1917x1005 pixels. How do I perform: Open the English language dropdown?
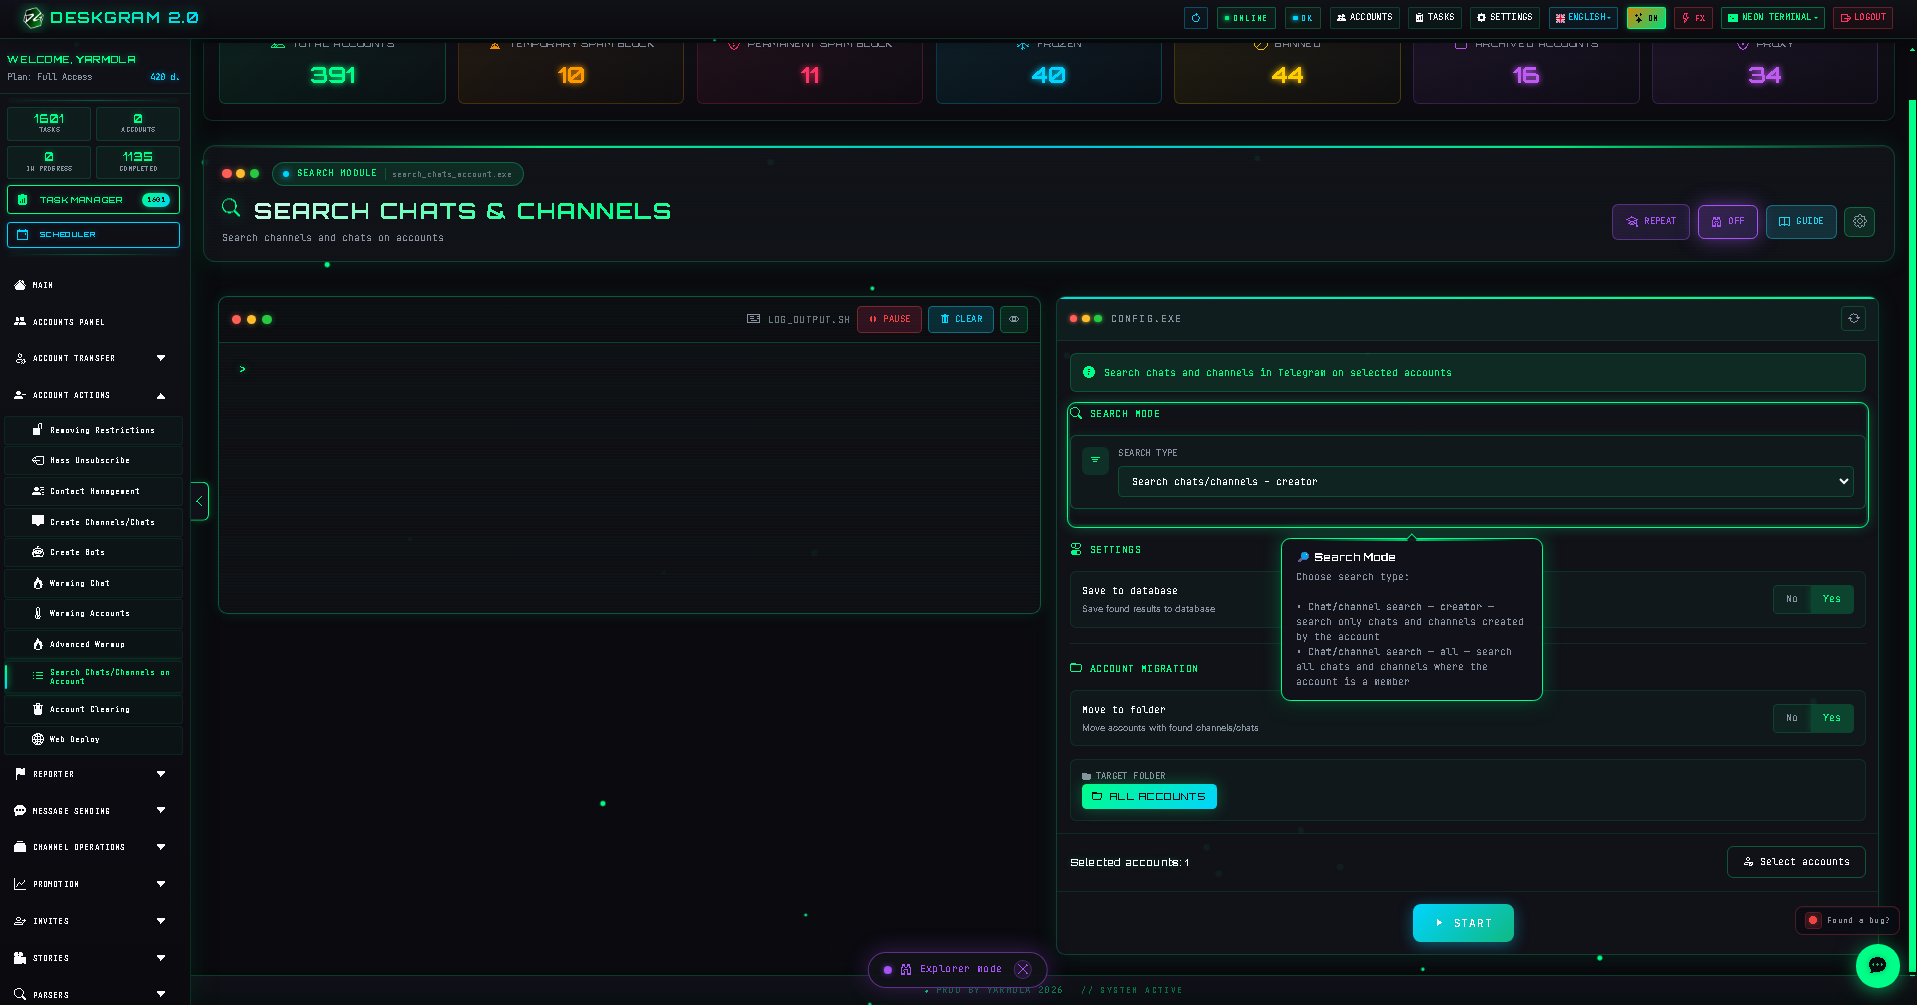(1583, 17)
